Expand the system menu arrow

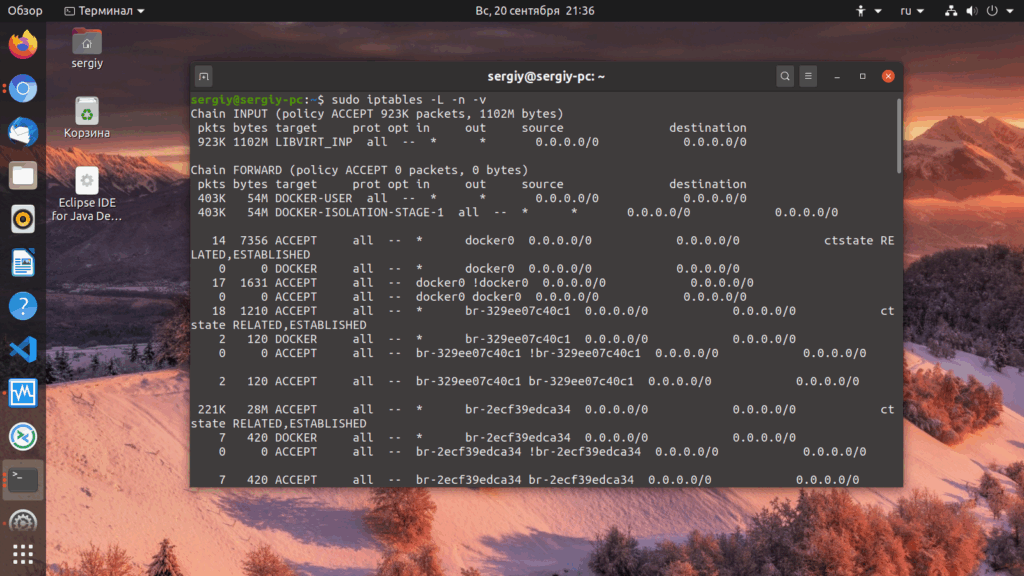[x=1010, y=10]
